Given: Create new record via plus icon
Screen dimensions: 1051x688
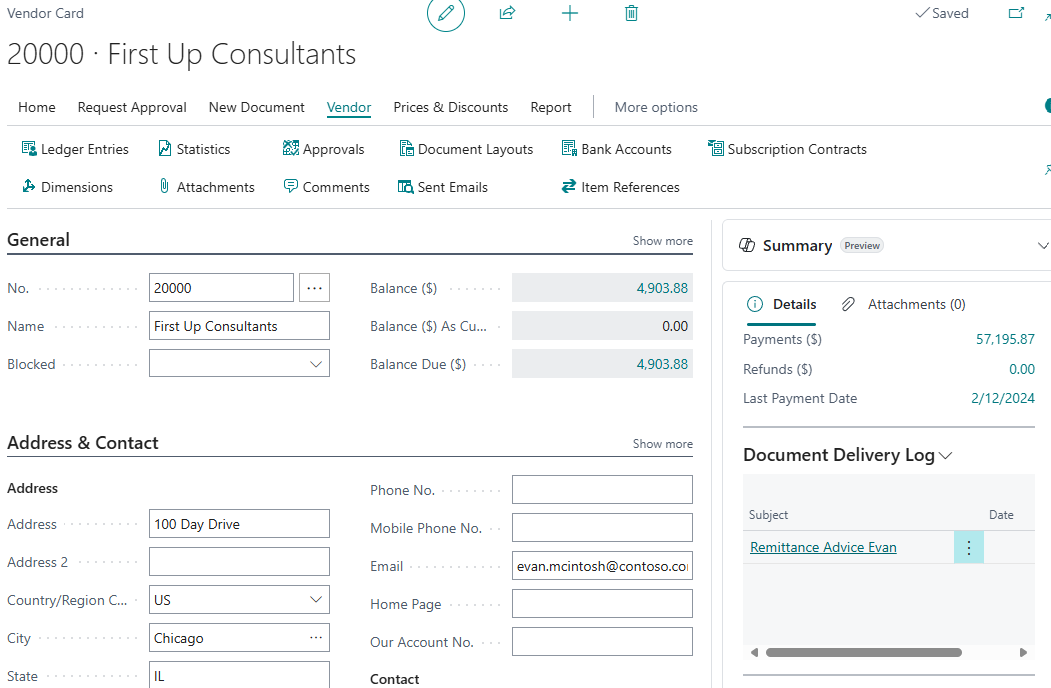Looking at the screenshot, I should (x=569, y=13).
